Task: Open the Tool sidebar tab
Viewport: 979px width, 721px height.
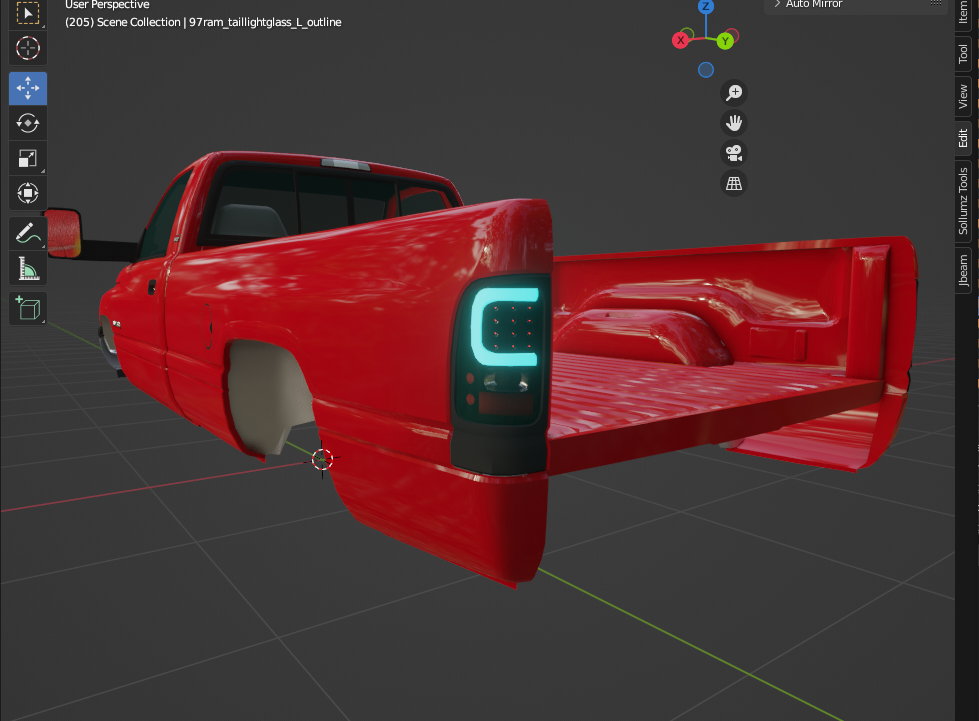Action: click(963, 54)
